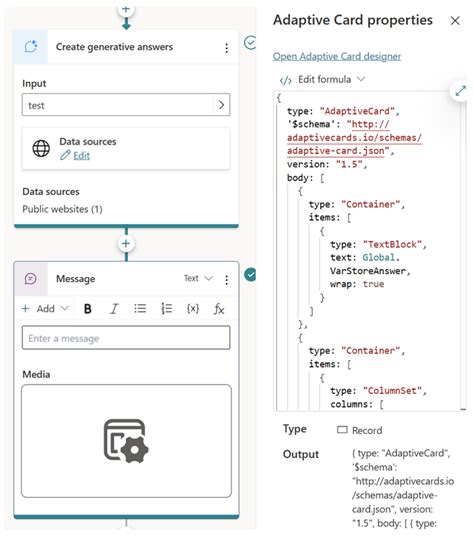
Task: Insert variable using {x} icon
Action: 193,309
